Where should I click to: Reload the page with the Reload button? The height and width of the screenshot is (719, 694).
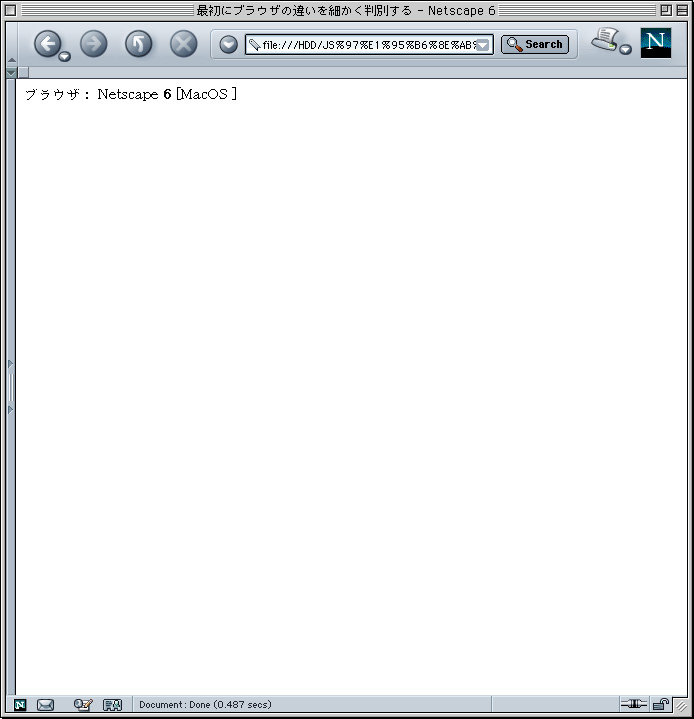pos(139,44)
